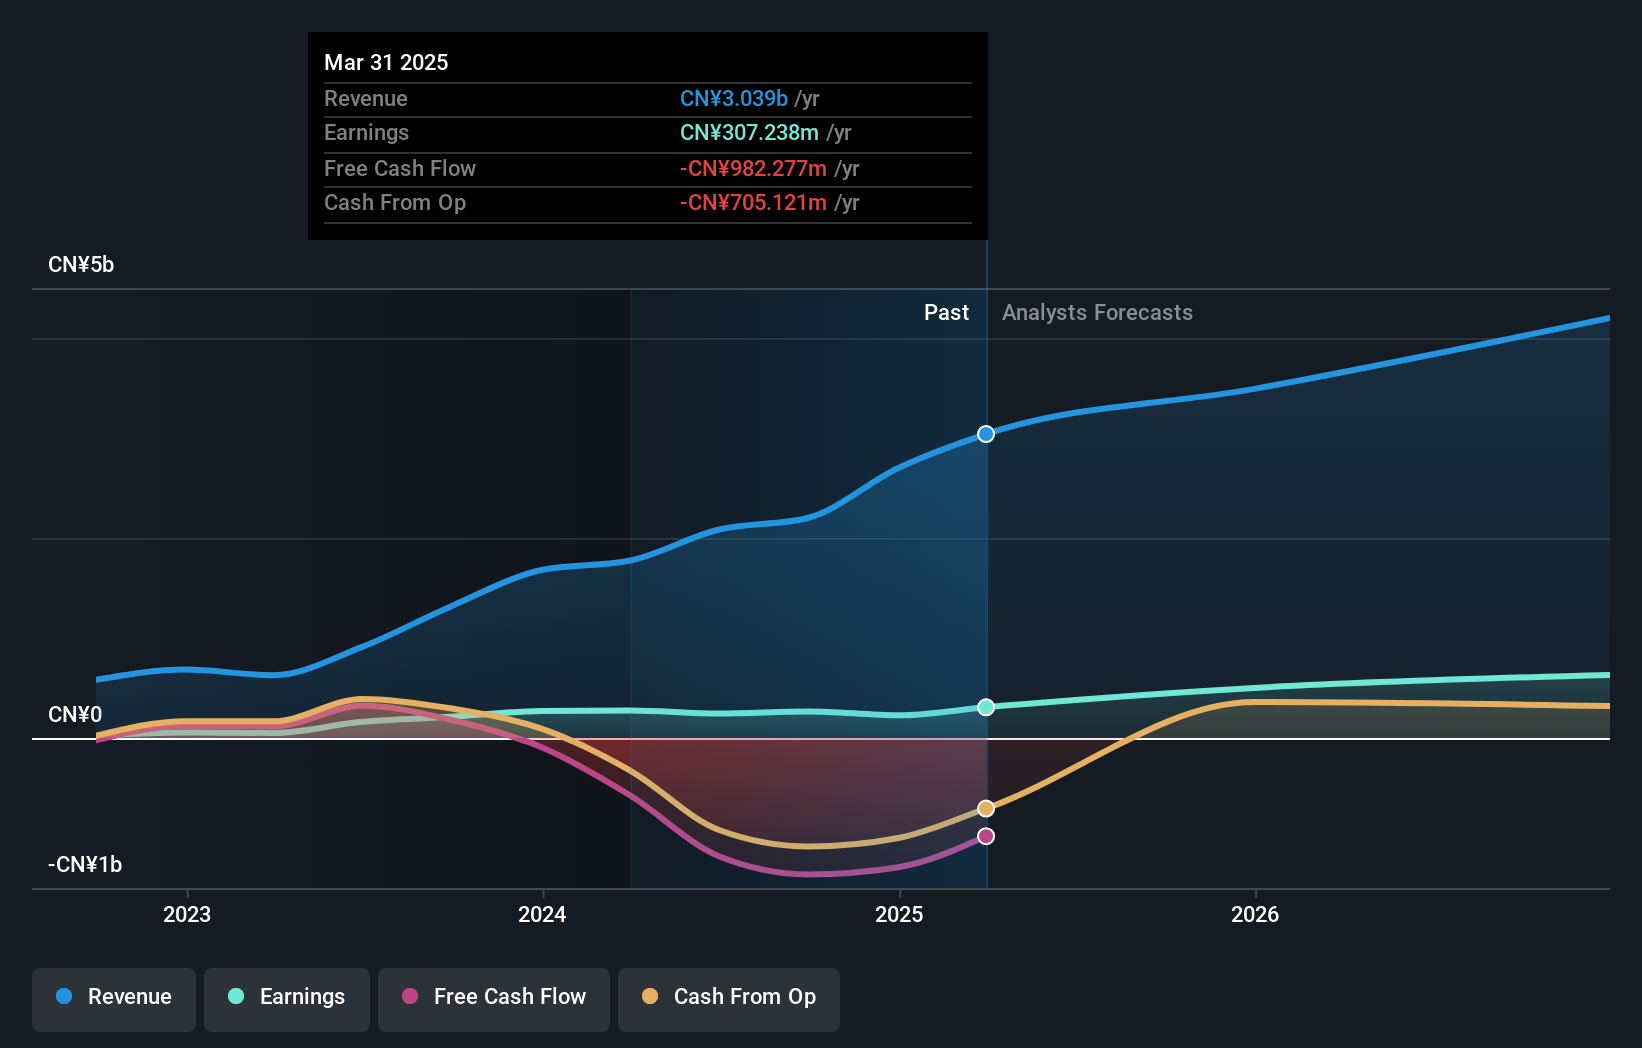Click the teal Earnings data point marker

[x=986, y=707]
